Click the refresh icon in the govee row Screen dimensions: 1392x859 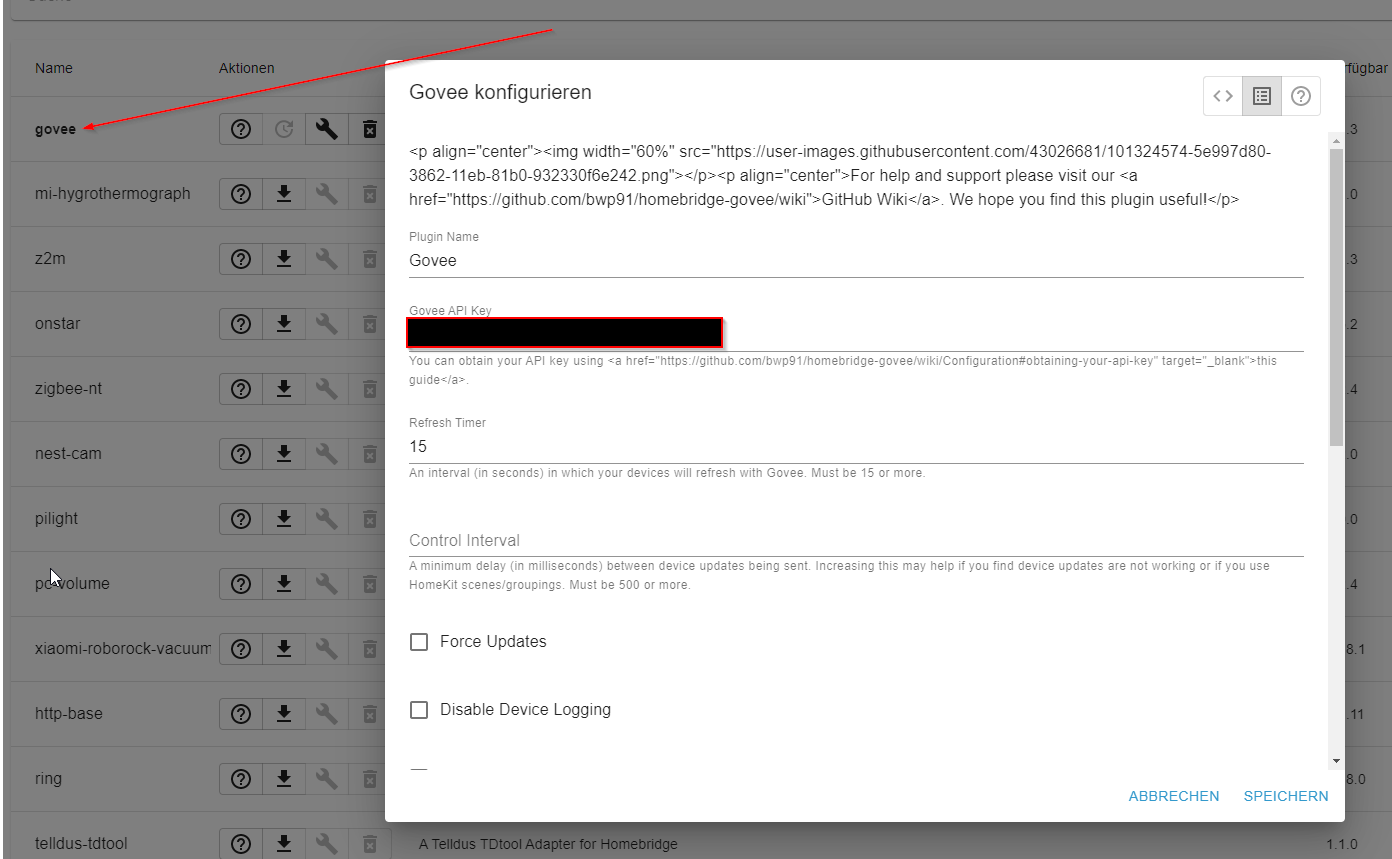pos(284,129)
